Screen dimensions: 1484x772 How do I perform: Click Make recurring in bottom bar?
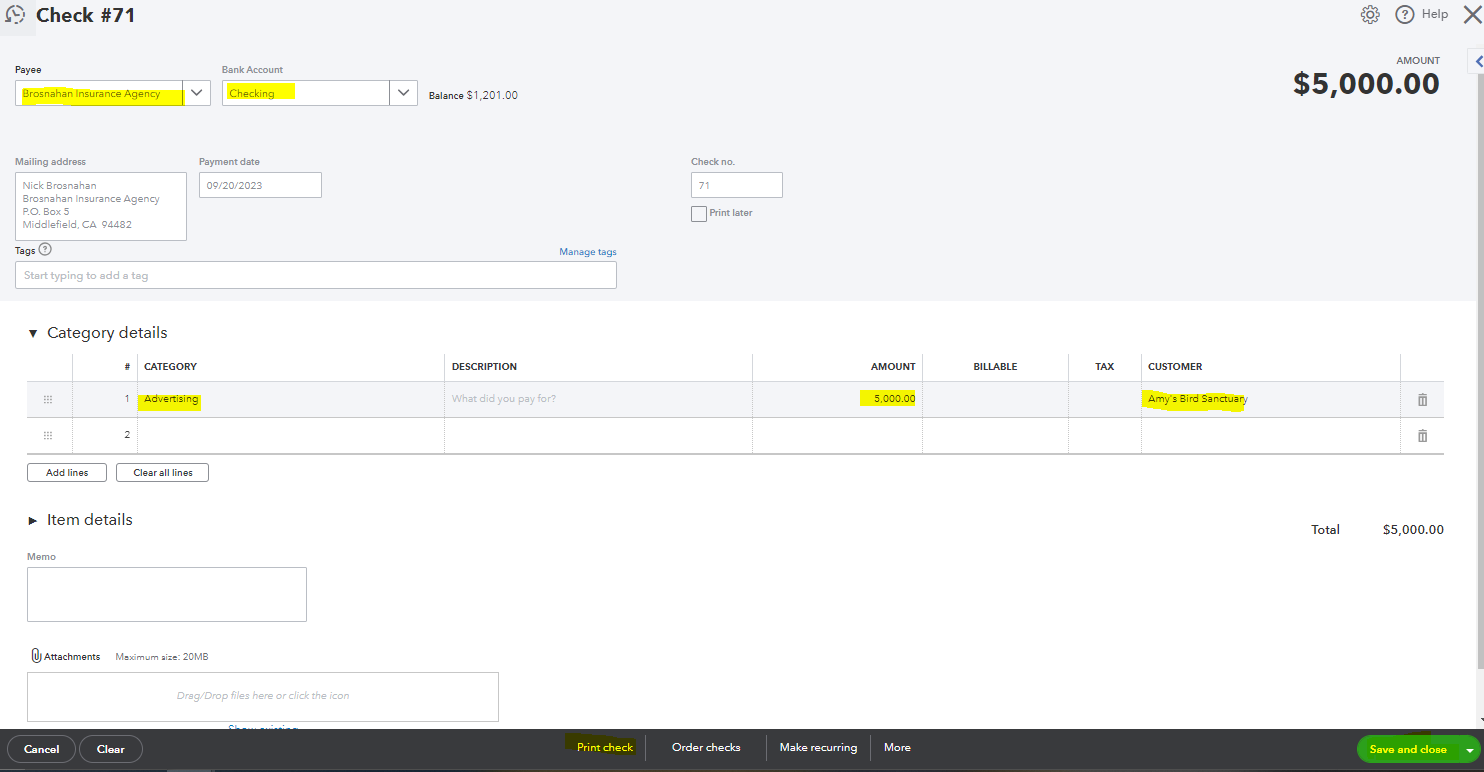tap(818, 747)
